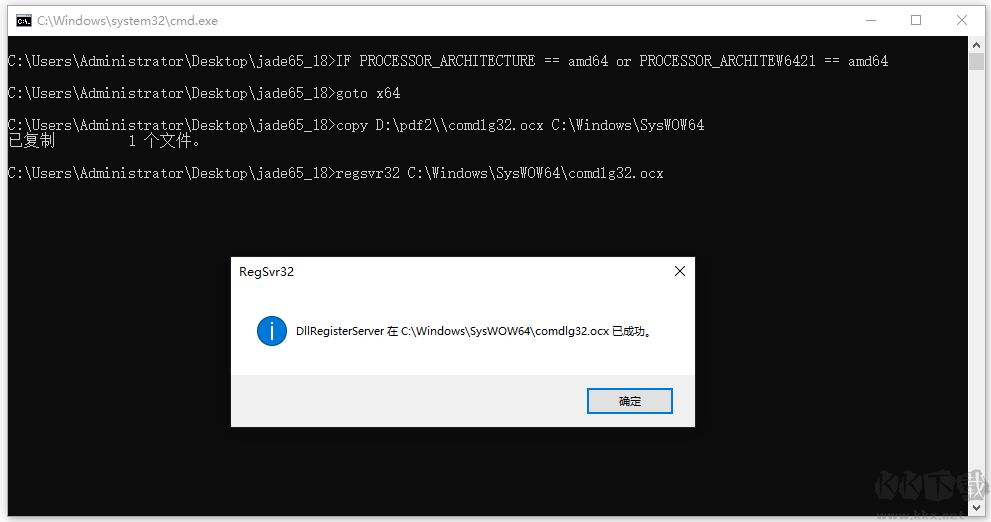Image resolution: width=991 pixels, height=522 pixels.
Task: Click the console scrollbar up arrow
Action: point(976,44)
